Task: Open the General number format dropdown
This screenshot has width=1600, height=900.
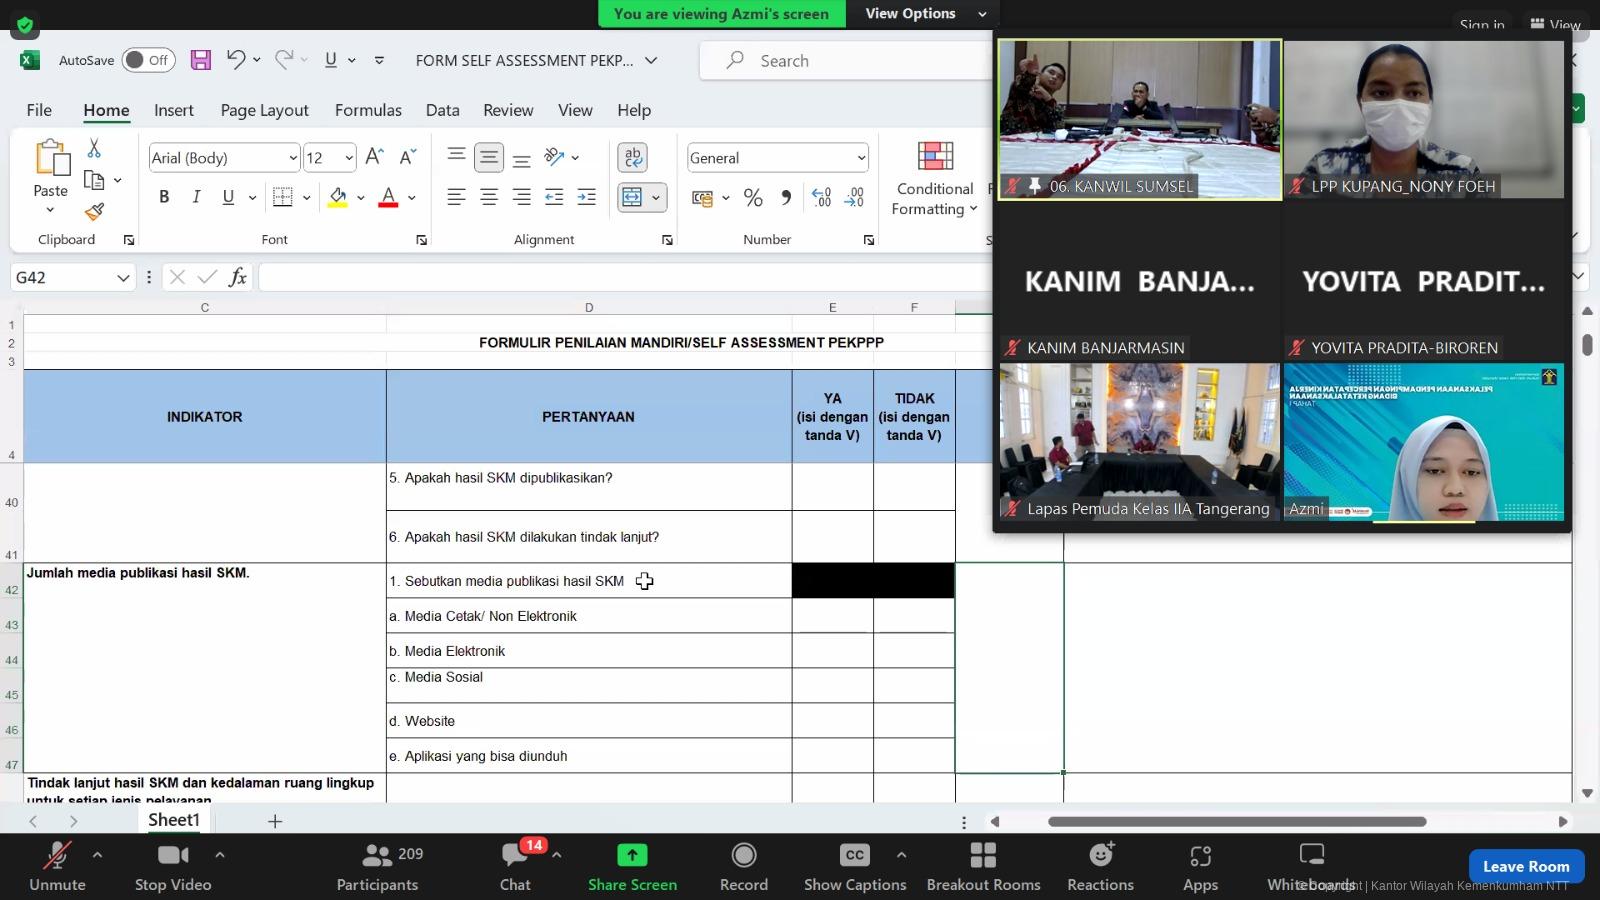Action: click(861, 158)
